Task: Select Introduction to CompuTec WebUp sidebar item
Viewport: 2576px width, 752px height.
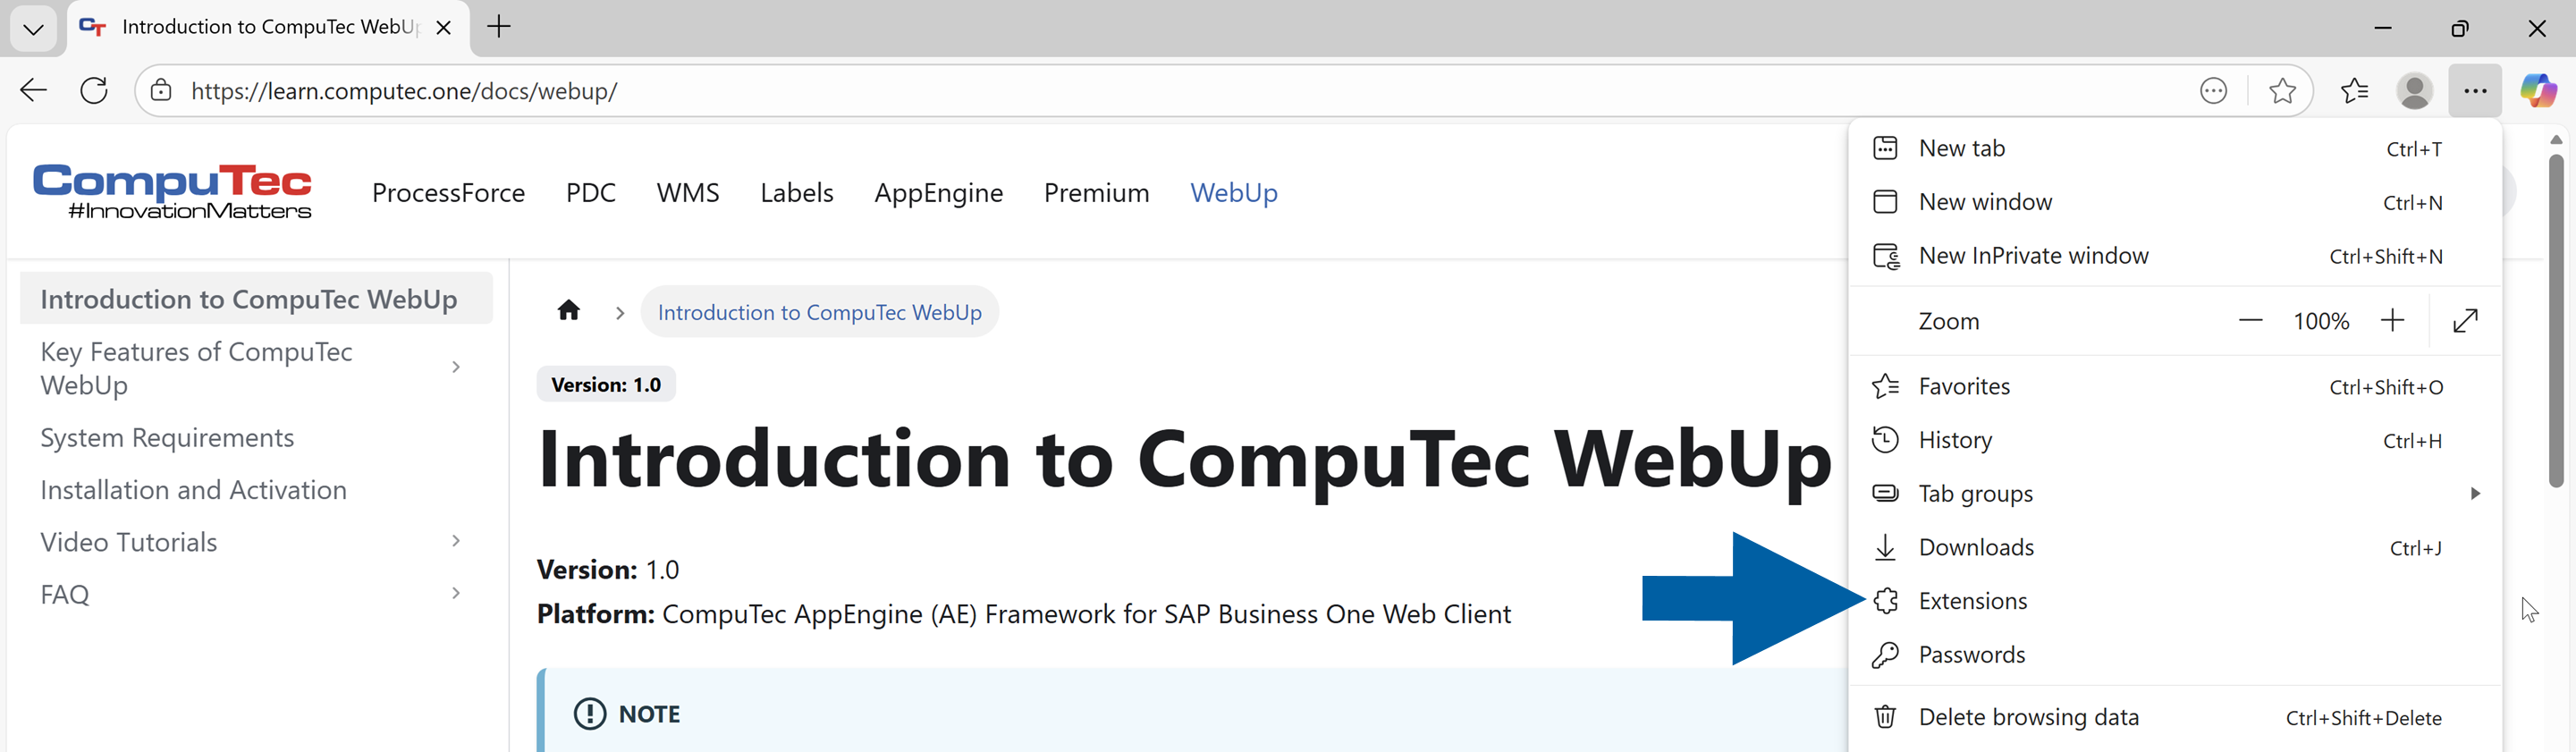Action: tap(256, 299)
